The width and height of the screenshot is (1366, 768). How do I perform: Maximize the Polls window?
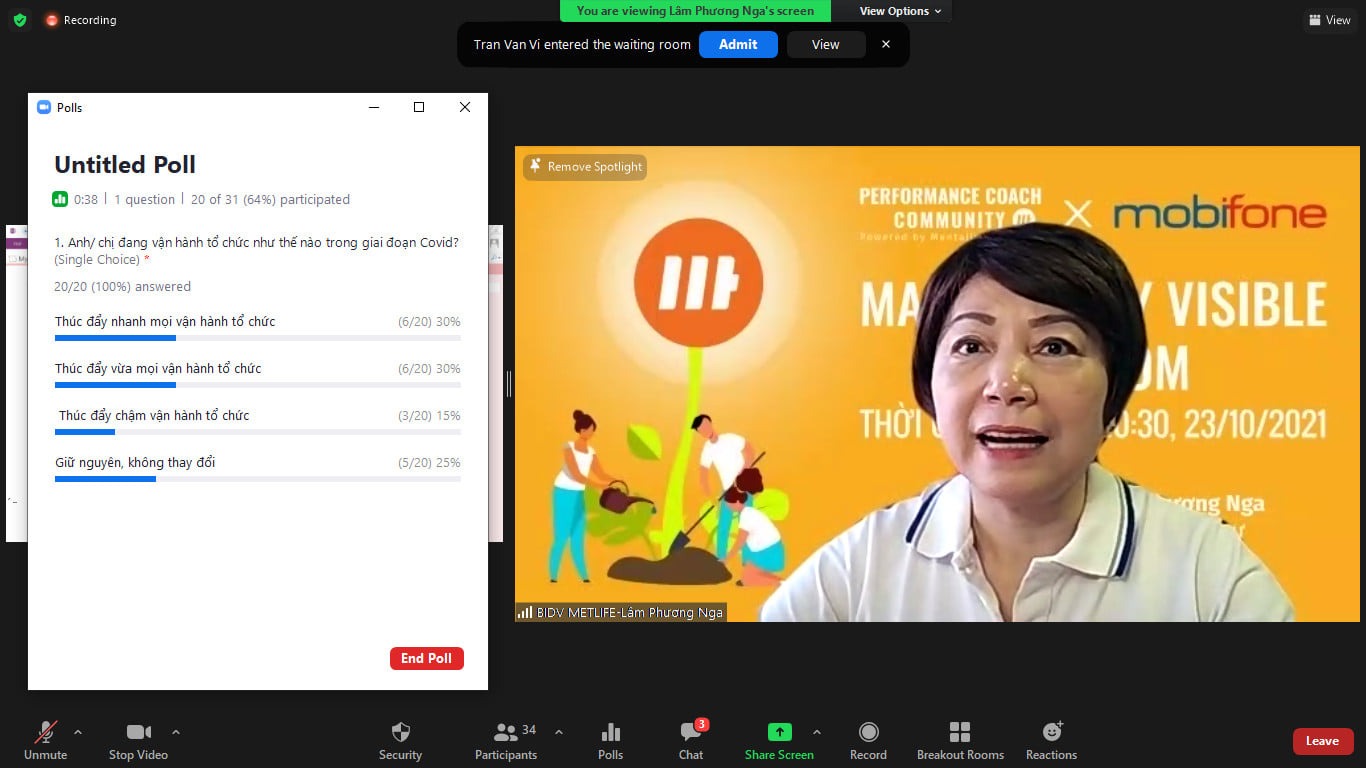point(419,107)
